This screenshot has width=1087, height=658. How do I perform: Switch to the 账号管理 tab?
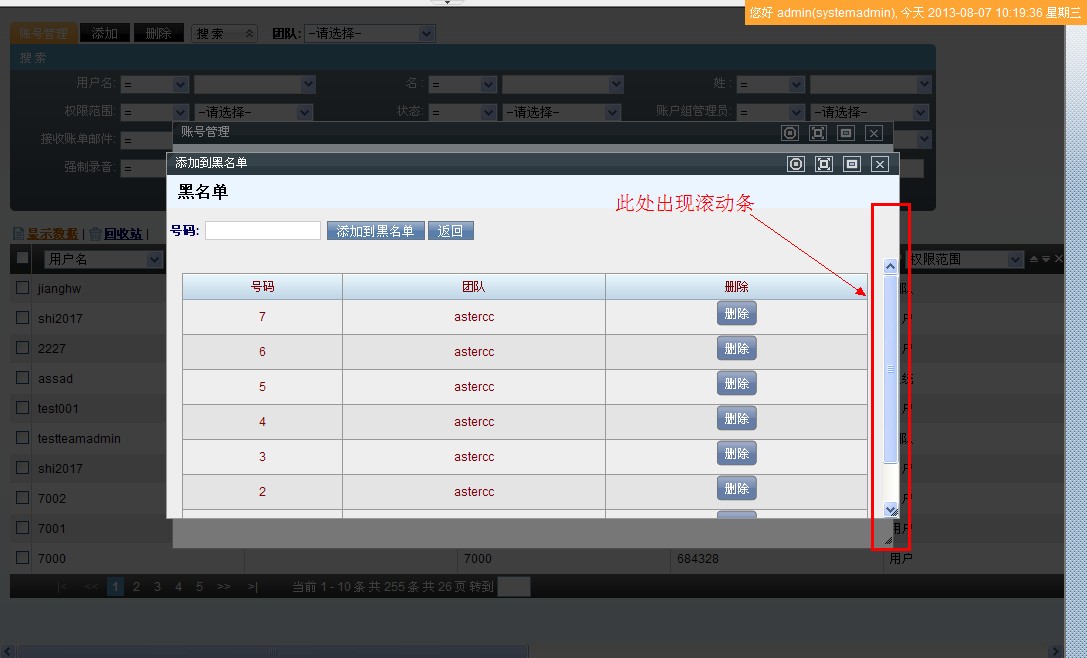coord(43,34)
